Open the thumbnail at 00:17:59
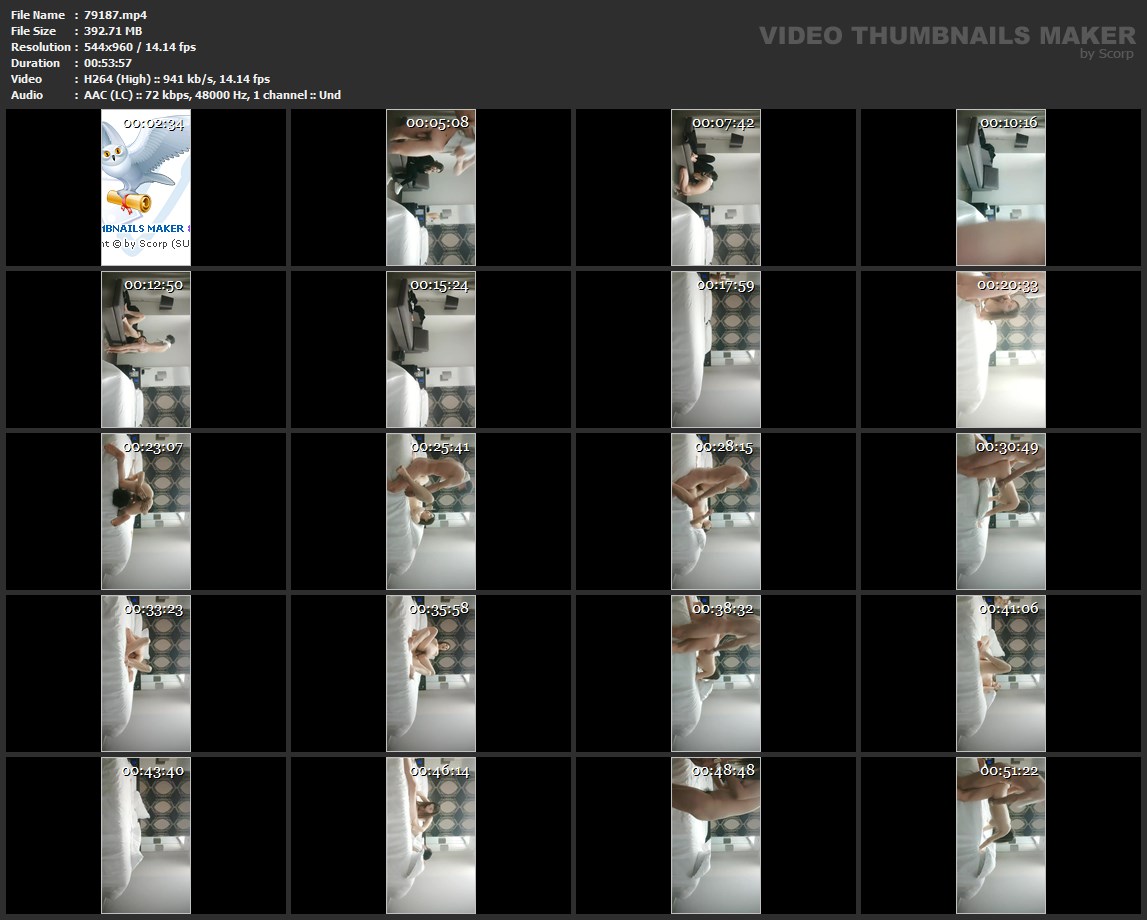 click(x=716, y=349)
